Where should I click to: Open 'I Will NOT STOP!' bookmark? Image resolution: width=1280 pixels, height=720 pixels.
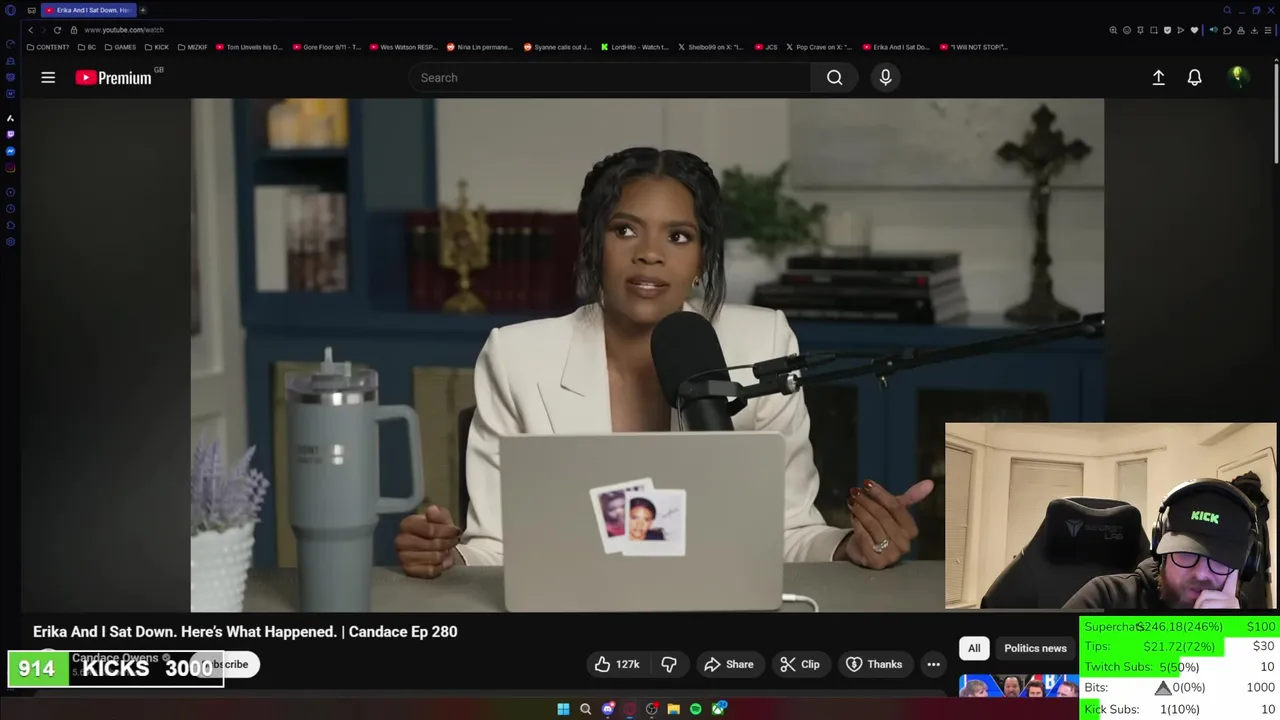974,47
